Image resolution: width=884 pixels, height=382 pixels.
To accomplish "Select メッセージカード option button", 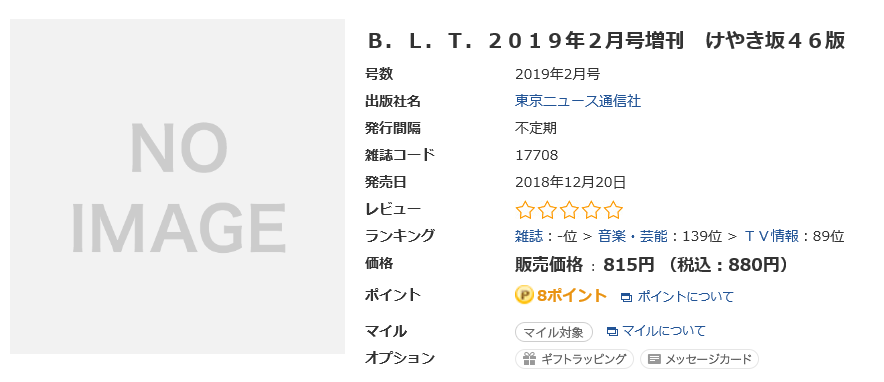I will click(700, 359).
